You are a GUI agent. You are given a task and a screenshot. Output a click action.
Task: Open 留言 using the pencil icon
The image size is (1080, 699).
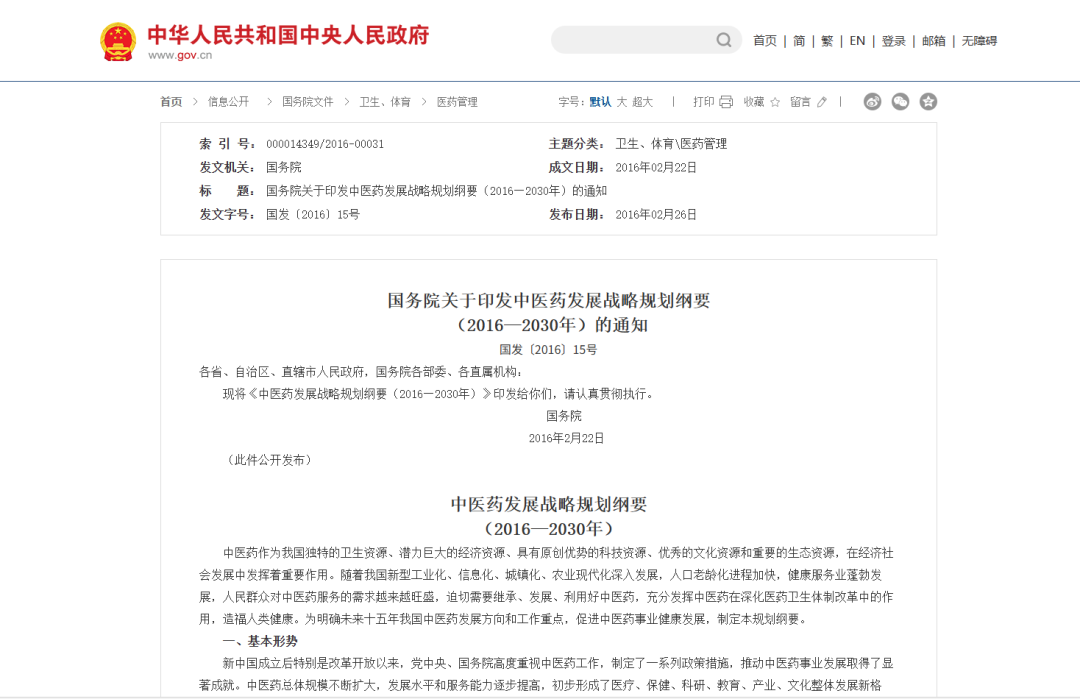tap(822, 101)
